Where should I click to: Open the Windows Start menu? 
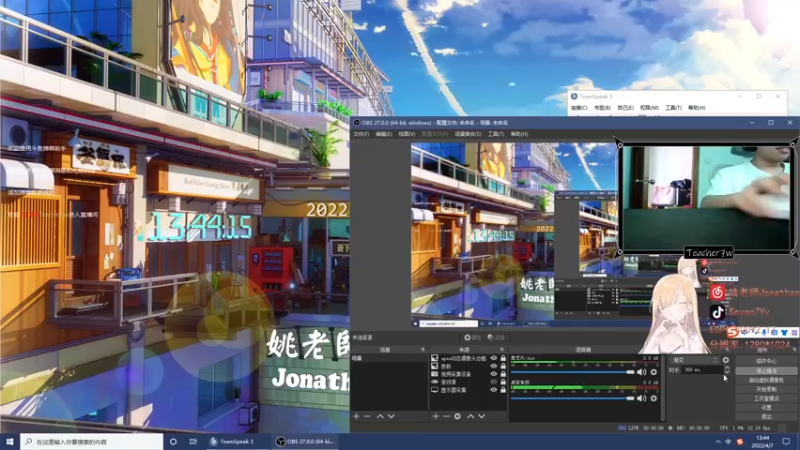click(x=10, y=441)
